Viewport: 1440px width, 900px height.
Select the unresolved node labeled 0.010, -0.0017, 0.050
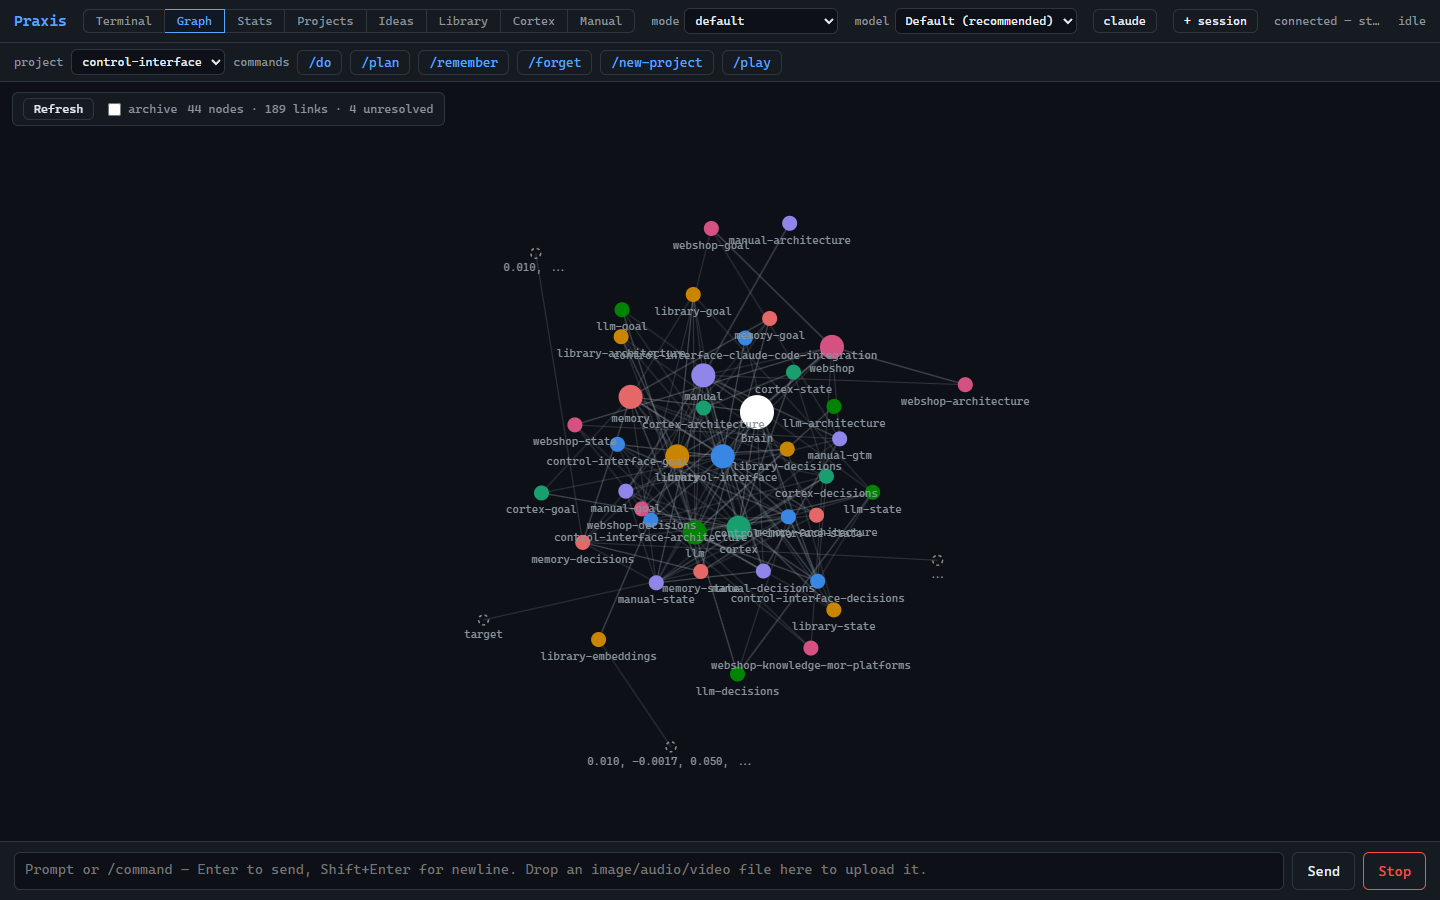click(671, 746)
